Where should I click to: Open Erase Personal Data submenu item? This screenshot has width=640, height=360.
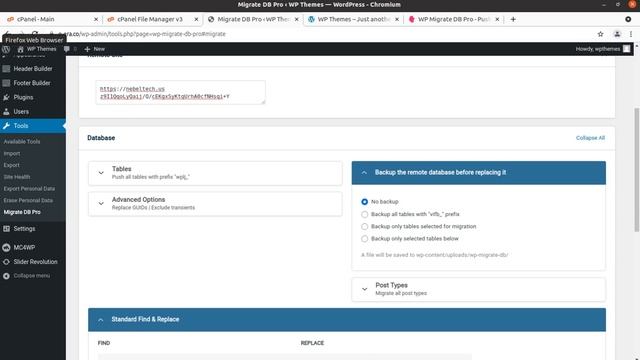coord(28,200)
